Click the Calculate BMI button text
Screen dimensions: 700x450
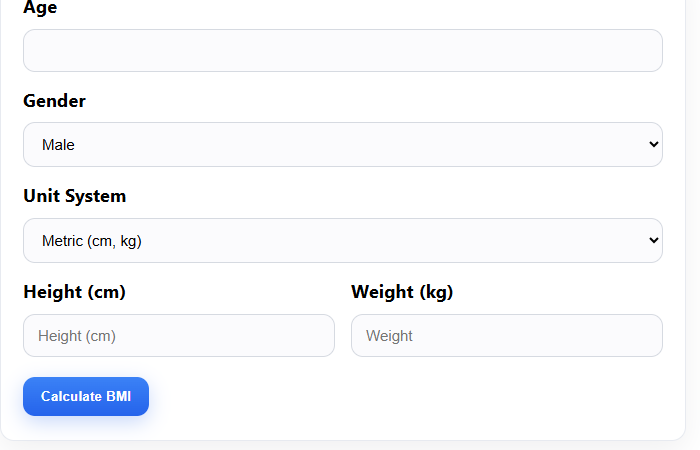[86, 397]
